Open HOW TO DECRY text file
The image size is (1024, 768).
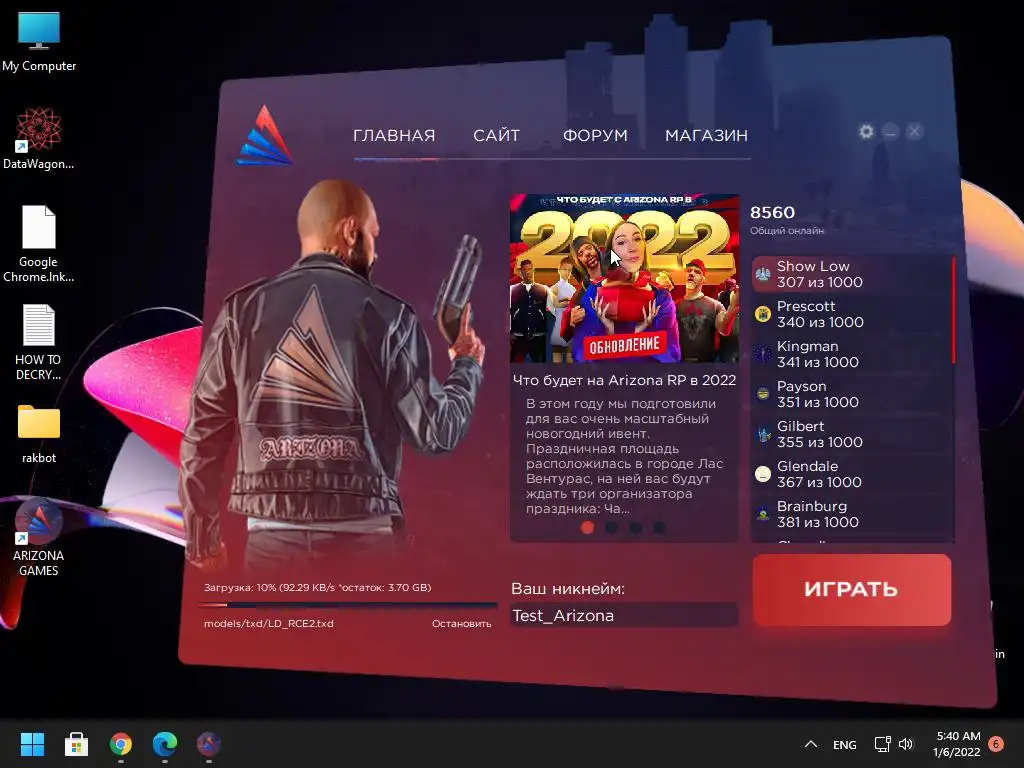point(39,343)
